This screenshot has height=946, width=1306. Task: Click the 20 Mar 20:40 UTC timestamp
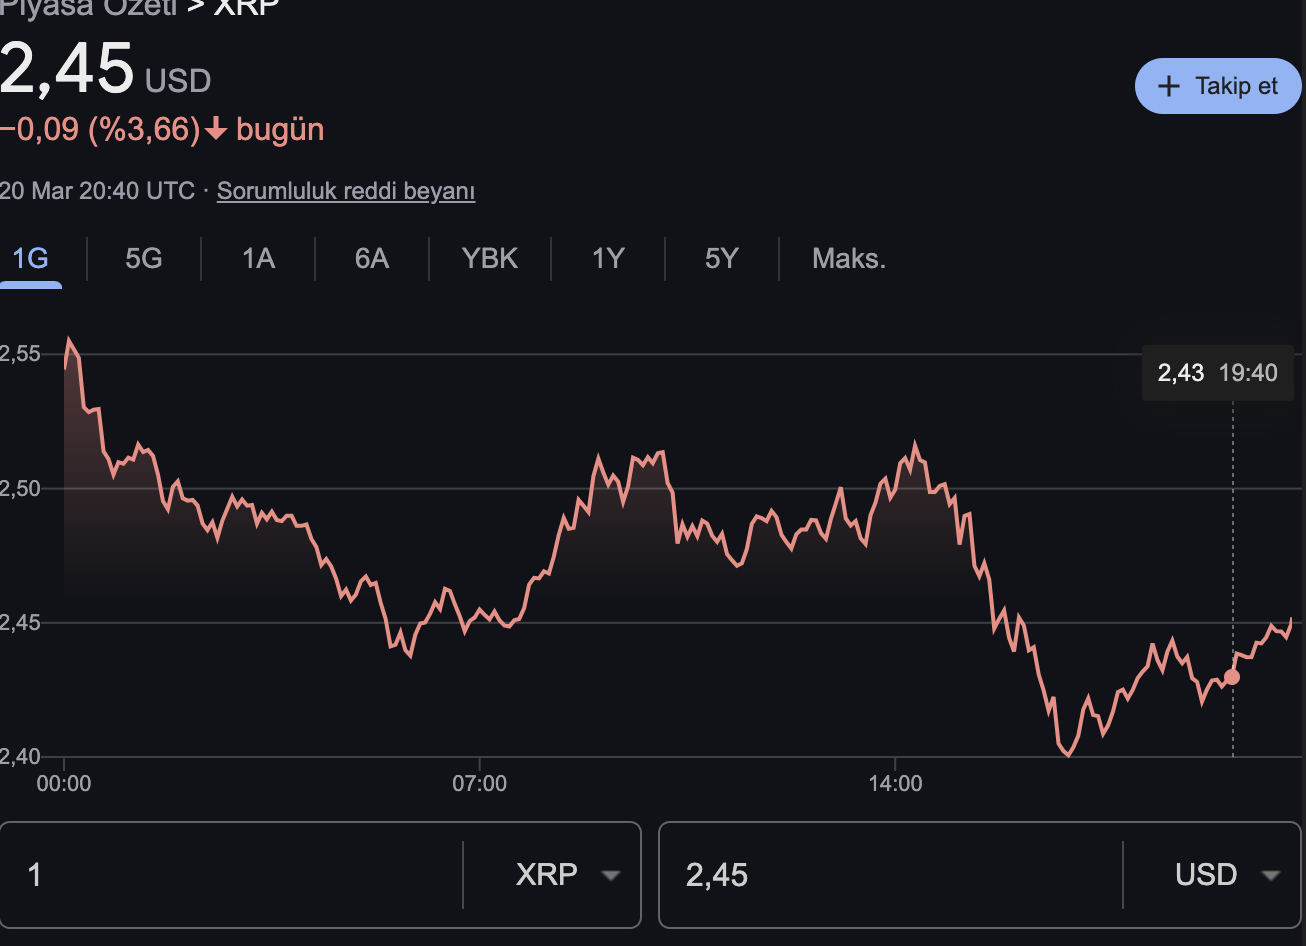(x=97, y=191)
